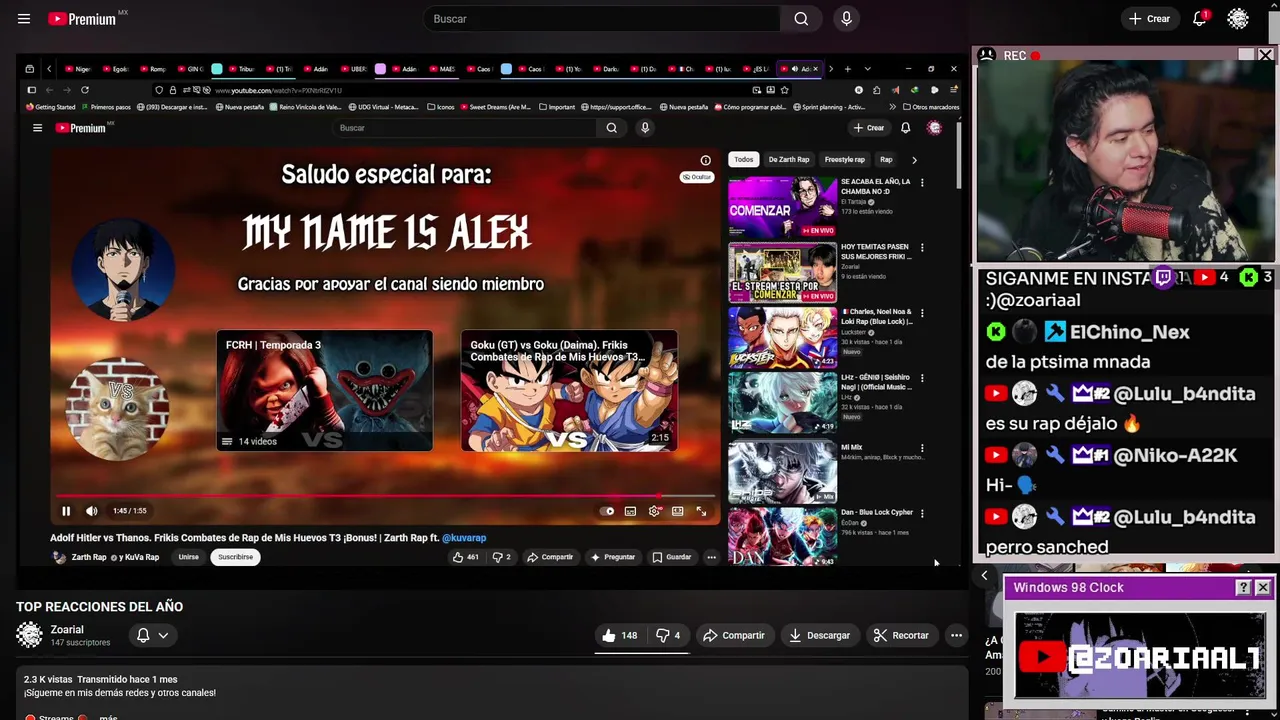
Task: Open the YouTube guide hamburger menu
Action: pyautogui.click(x=24, y=19)
